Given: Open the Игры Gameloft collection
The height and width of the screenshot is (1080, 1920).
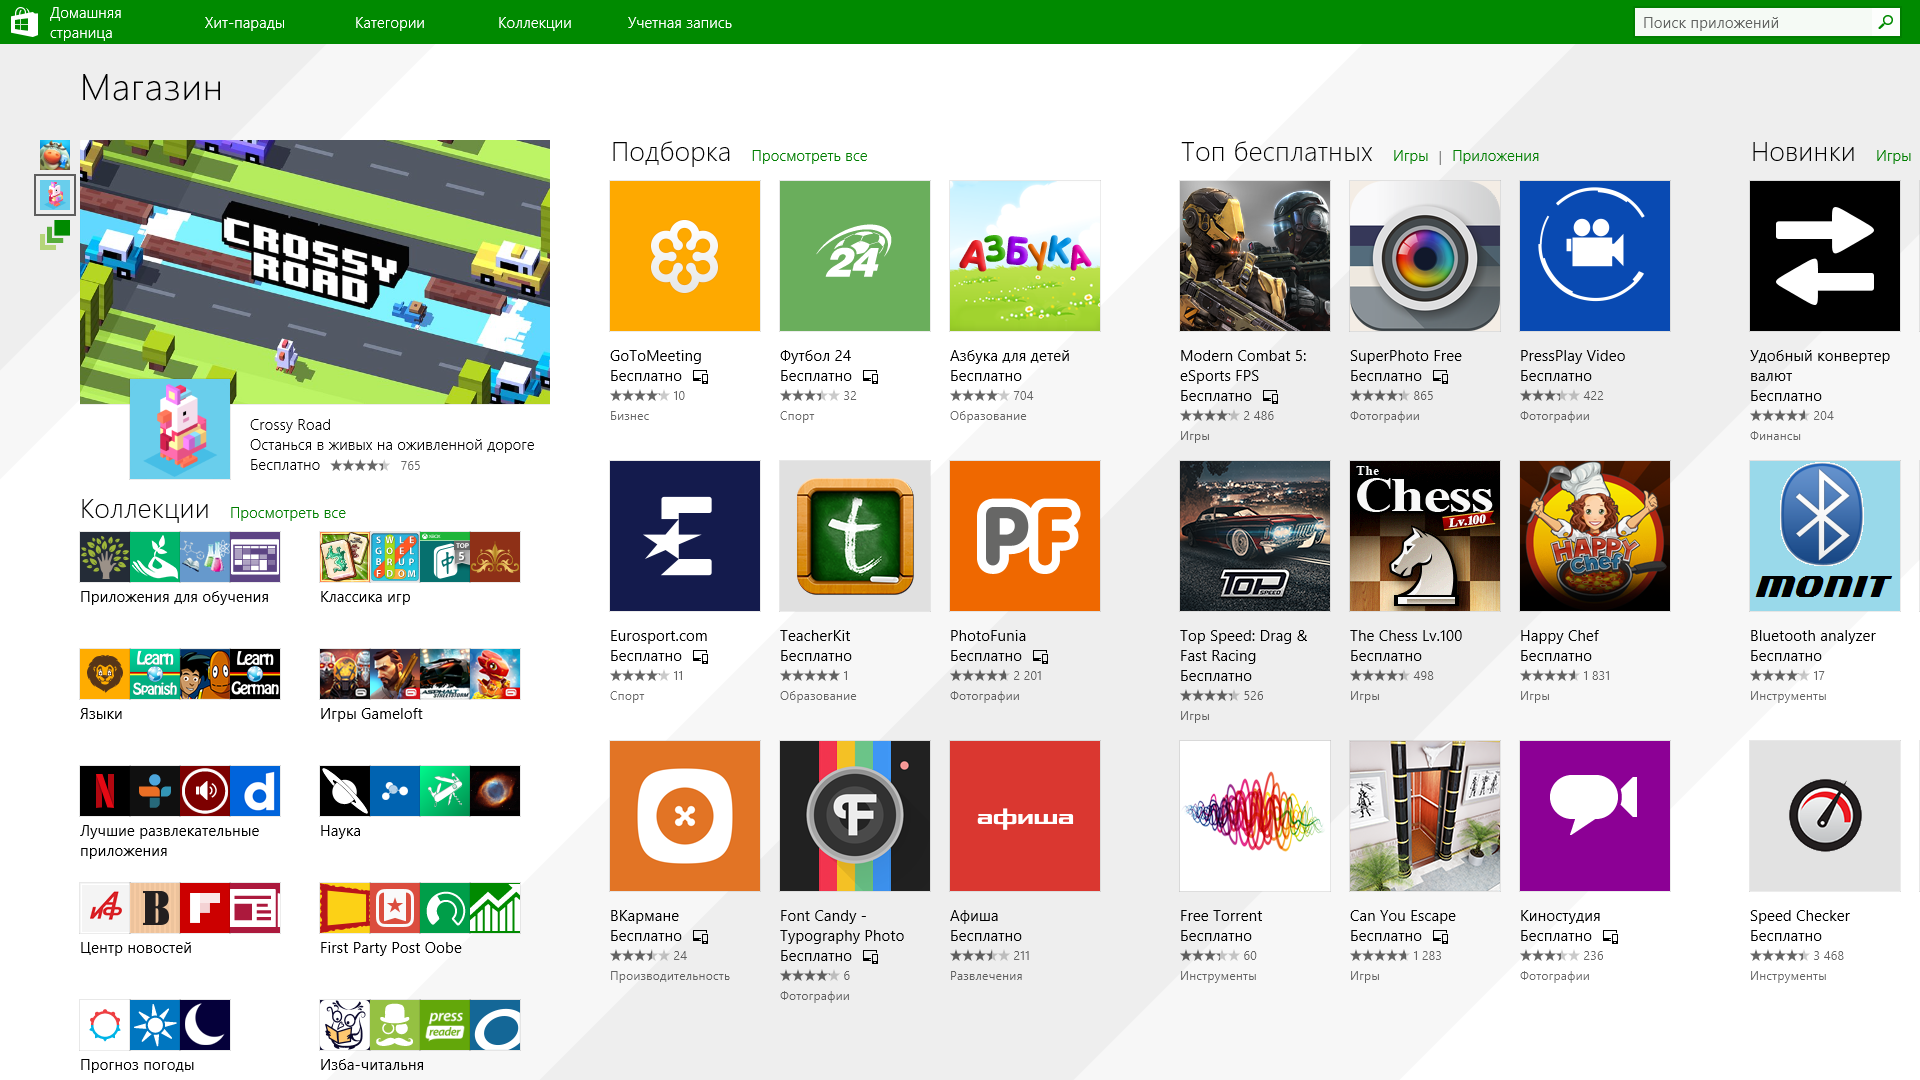Looking at the screenshot, I should point(420,674).
